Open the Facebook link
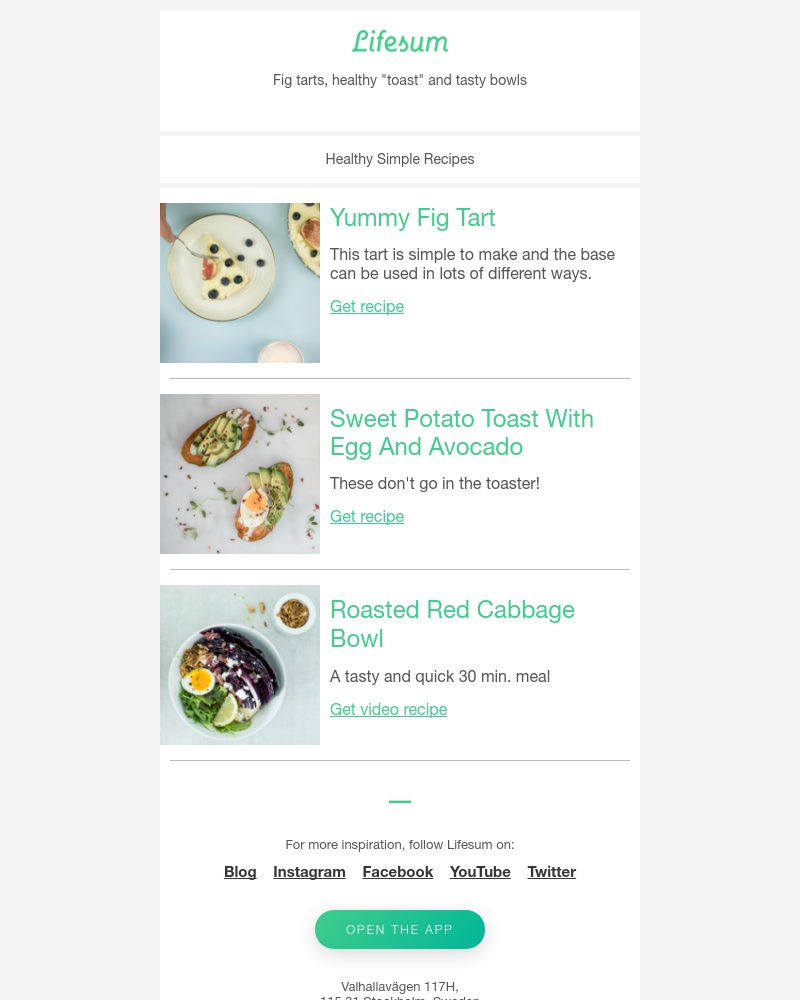Screen dimensions: 800x1000 click(397, 871)
